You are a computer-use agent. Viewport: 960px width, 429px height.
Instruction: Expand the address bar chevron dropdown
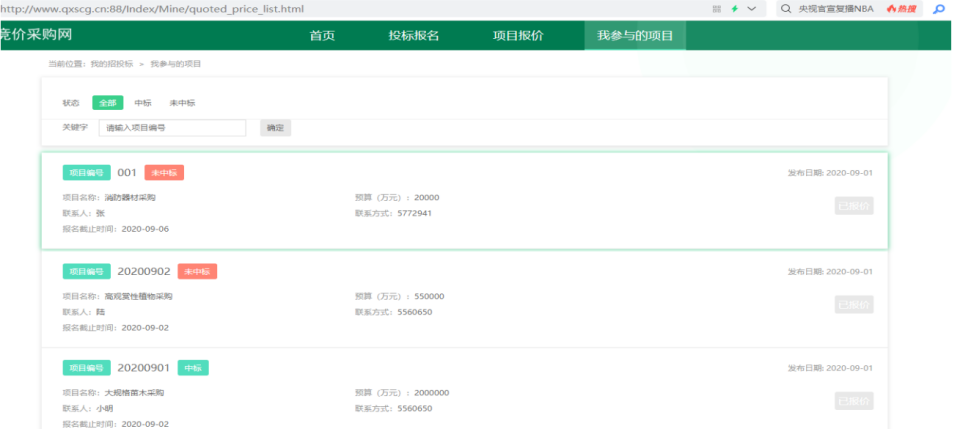[x=752, y=9]
